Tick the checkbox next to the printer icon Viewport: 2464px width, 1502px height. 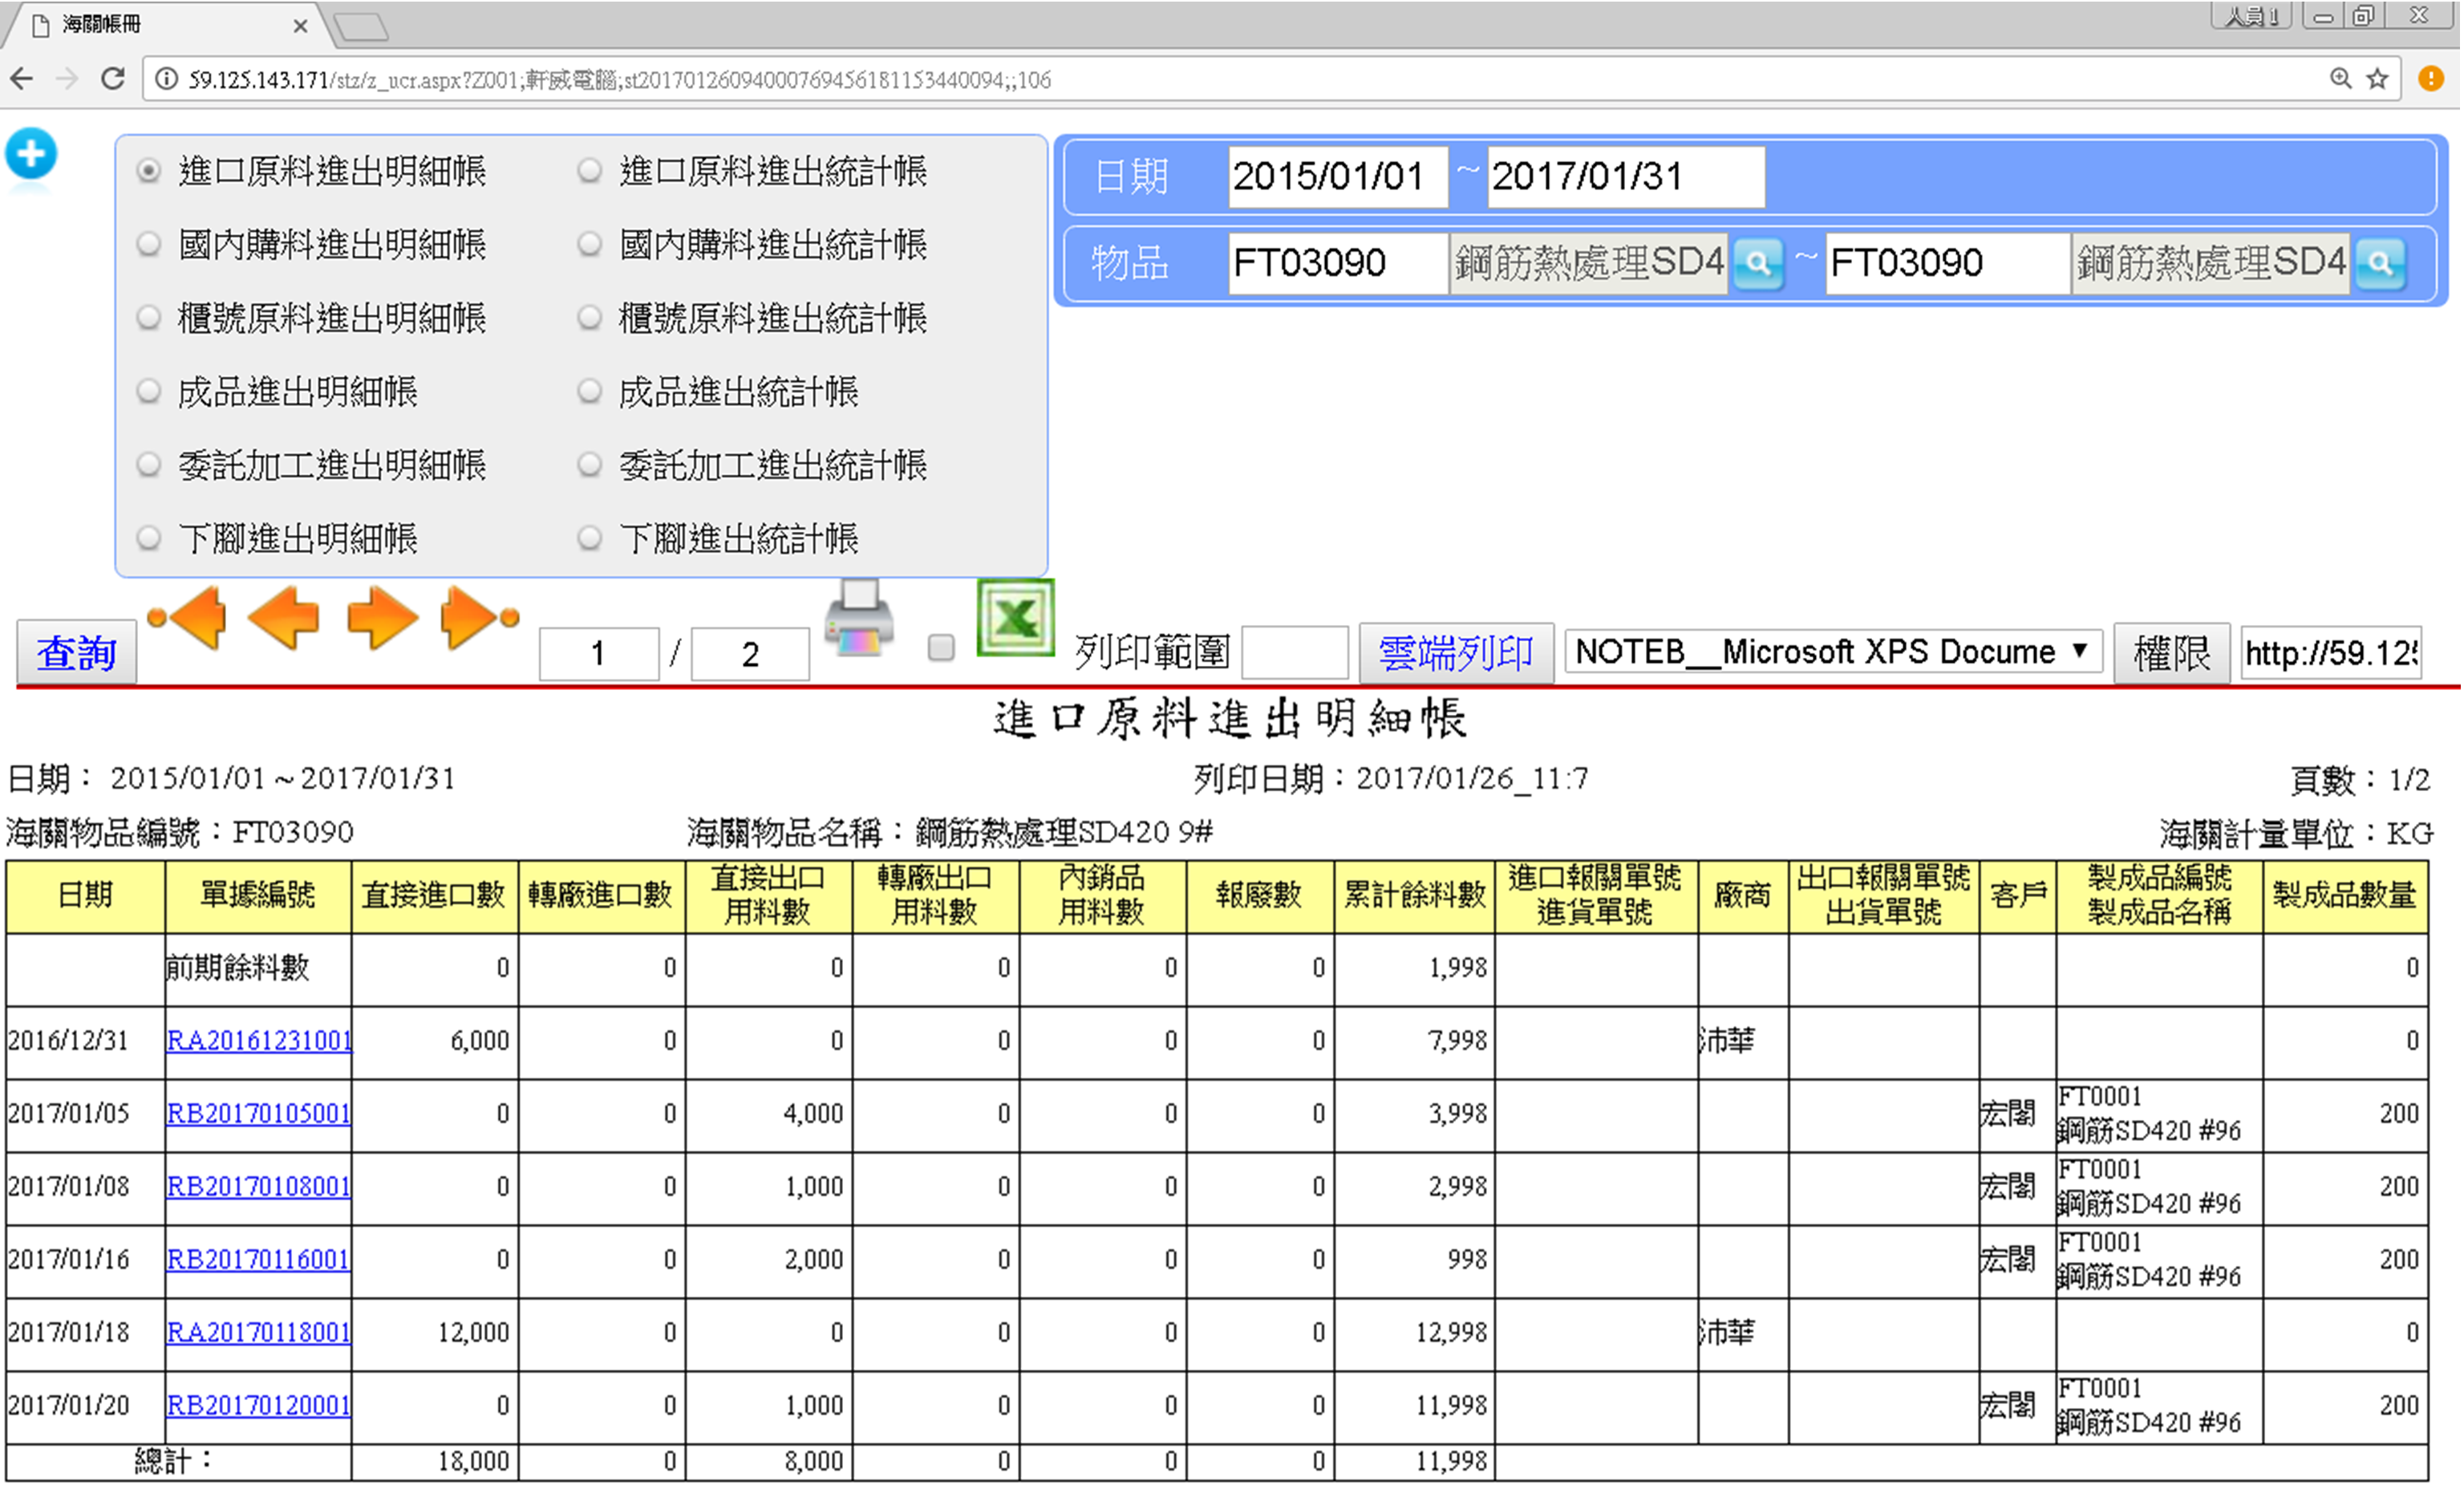pos(941,648)
